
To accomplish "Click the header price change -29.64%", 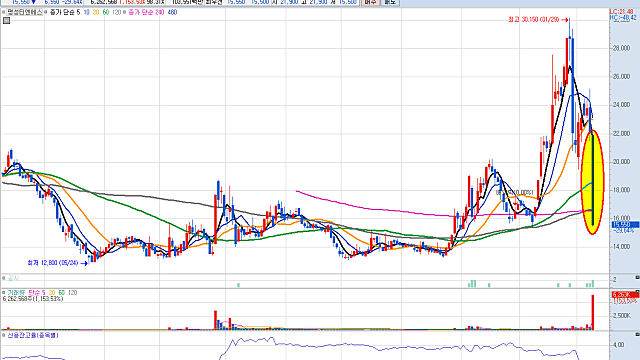I will (x=72, y=2).
